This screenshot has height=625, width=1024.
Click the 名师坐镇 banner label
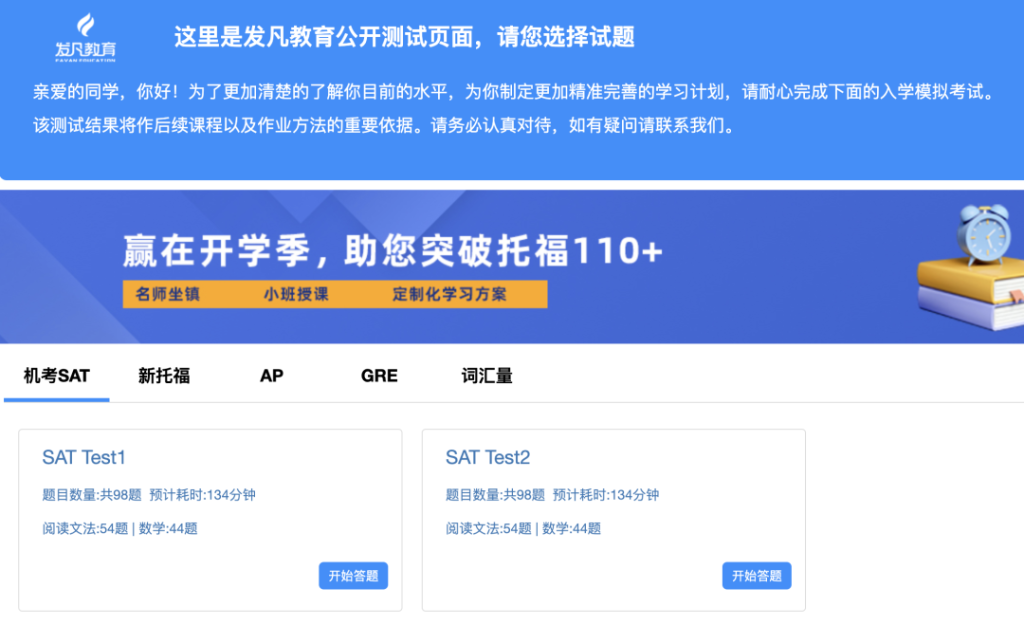click(x=168, y=295)
